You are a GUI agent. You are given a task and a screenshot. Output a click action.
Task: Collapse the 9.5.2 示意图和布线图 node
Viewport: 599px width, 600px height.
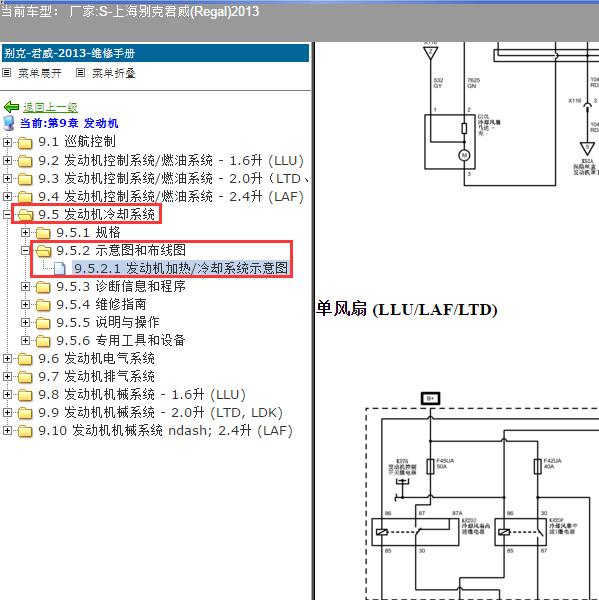coord(25,250)
